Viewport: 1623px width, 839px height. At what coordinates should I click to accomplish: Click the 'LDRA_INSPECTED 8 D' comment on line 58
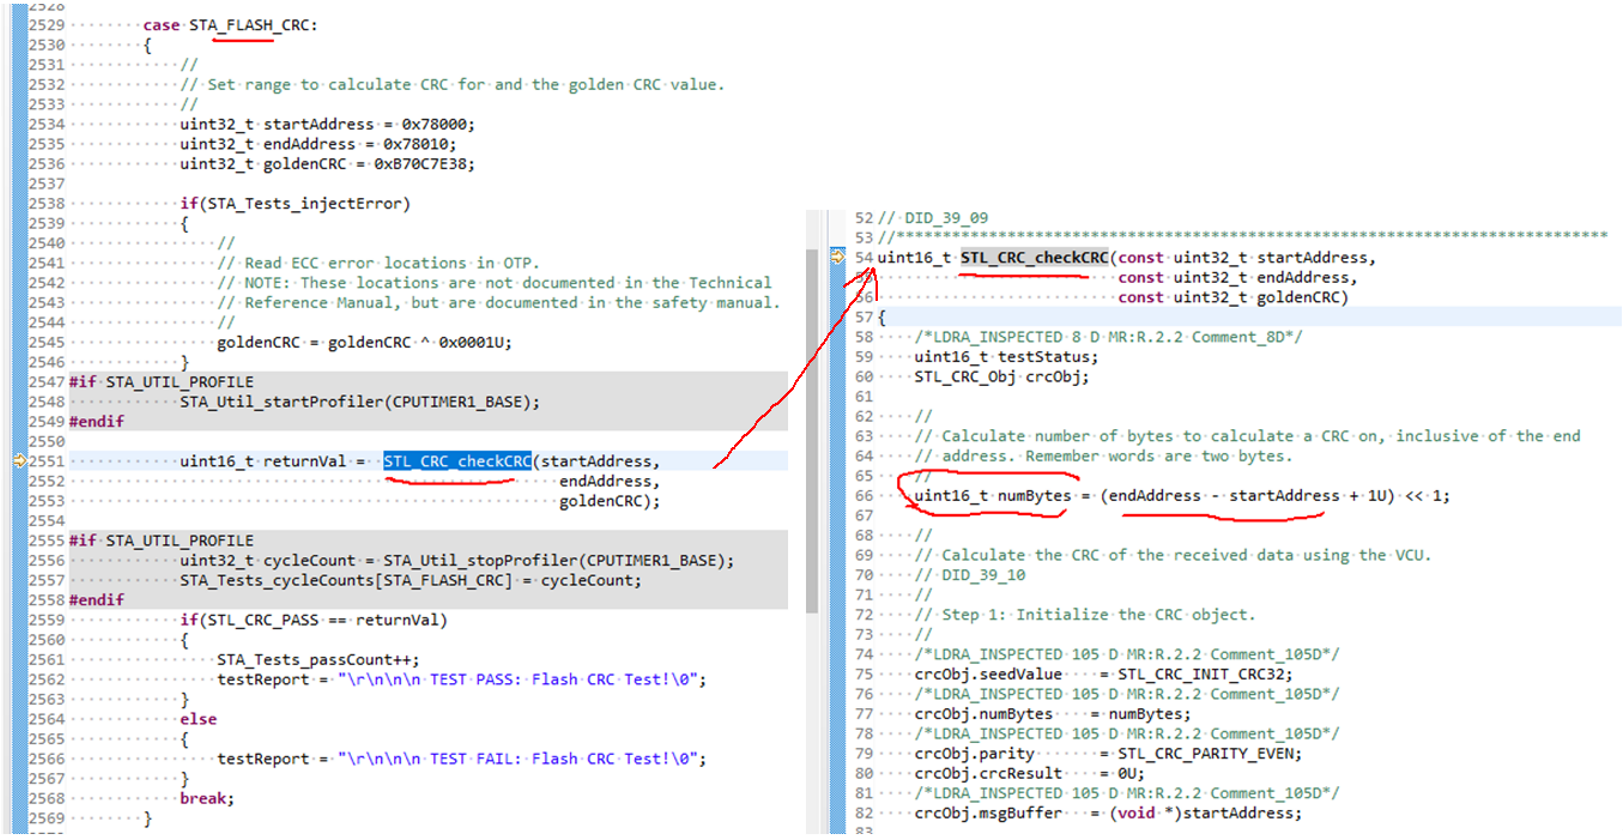point(1108,337)
